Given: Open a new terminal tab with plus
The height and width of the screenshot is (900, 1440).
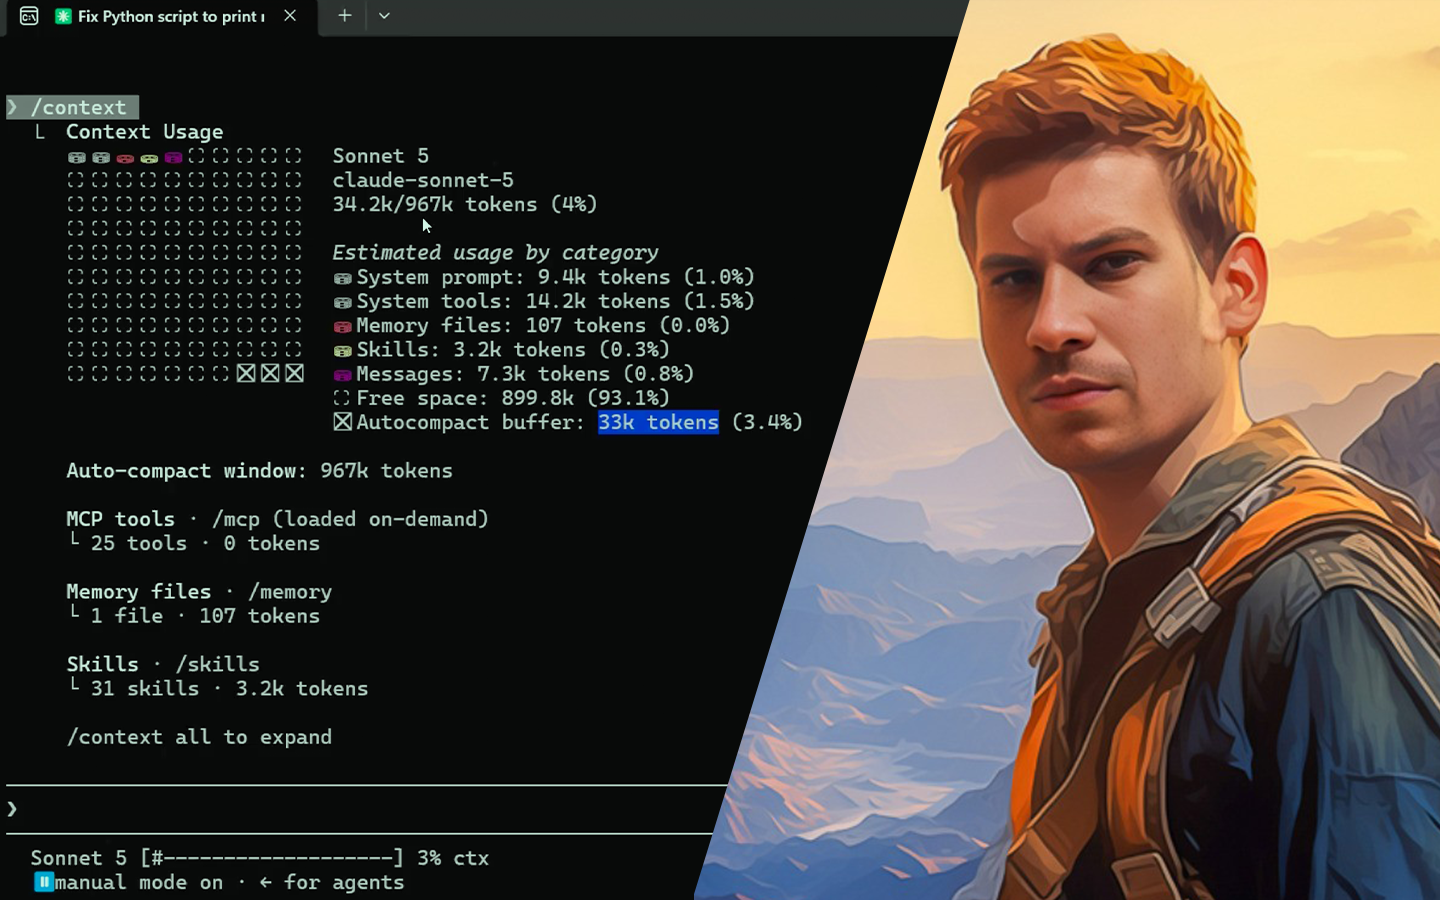Looking at the screenshot, I should (344, 16).
